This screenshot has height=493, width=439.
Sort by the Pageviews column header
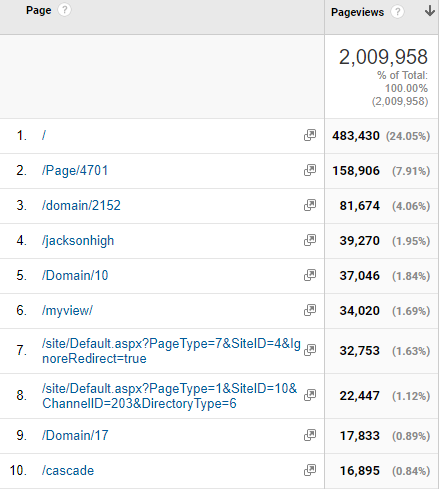pos(357,12)
